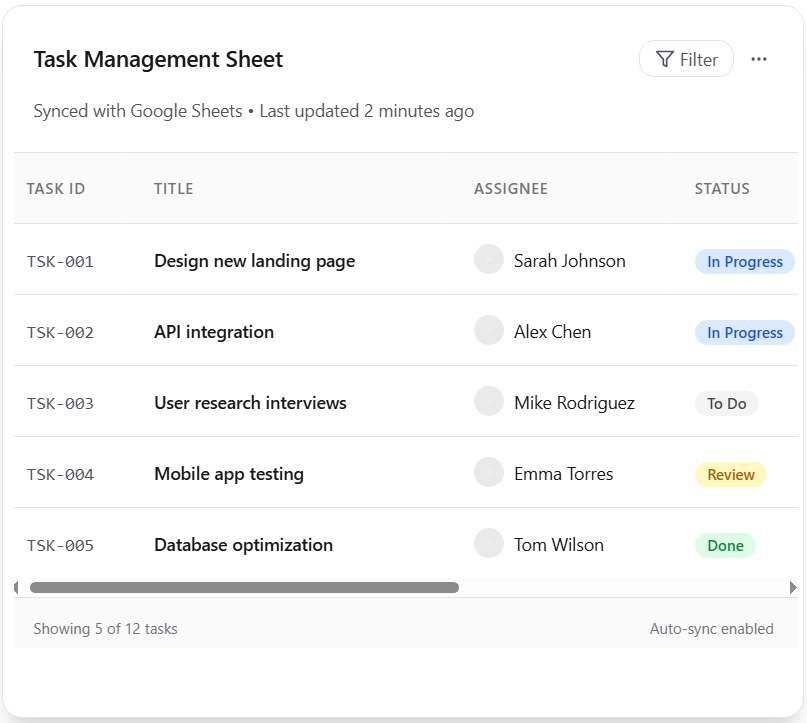Click the horizontal scrollbar thumb
Image resolution: width=807 pixels, height=723 pixels.
(x=244, y=588)
